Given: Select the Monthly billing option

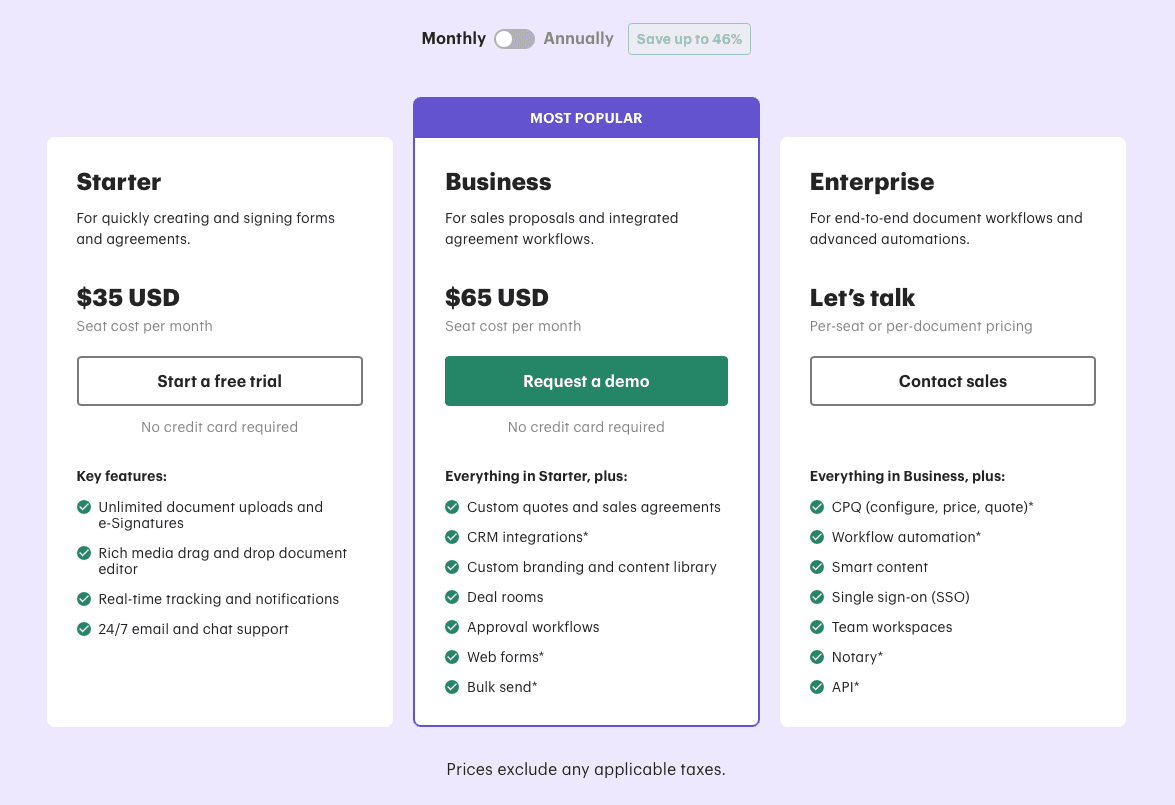Looking at the screenshot, I should 453,38.
